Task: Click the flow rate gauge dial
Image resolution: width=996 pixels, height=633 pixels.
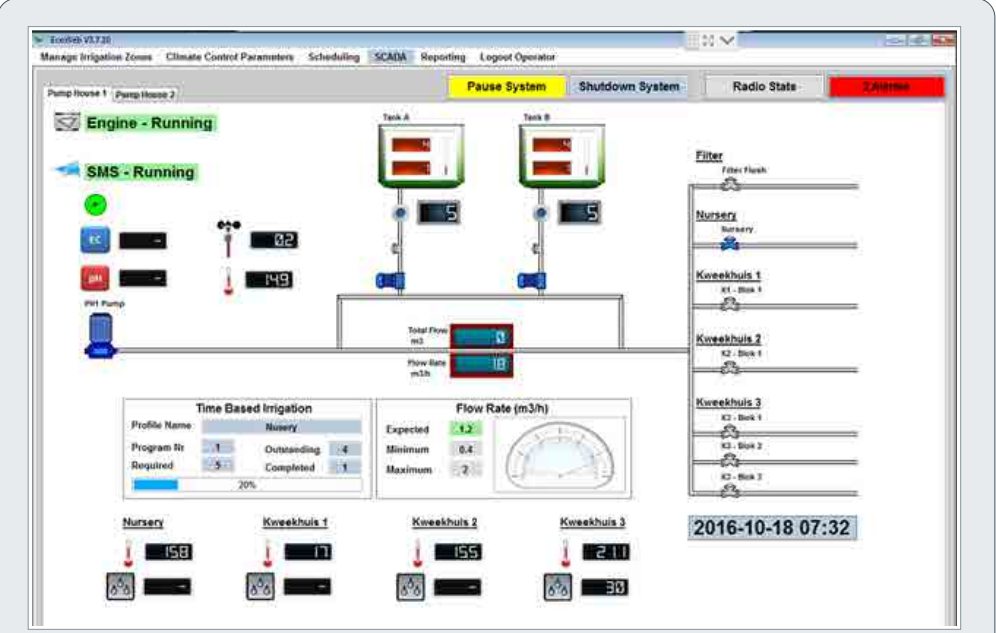Action: [x=560, y=455]
